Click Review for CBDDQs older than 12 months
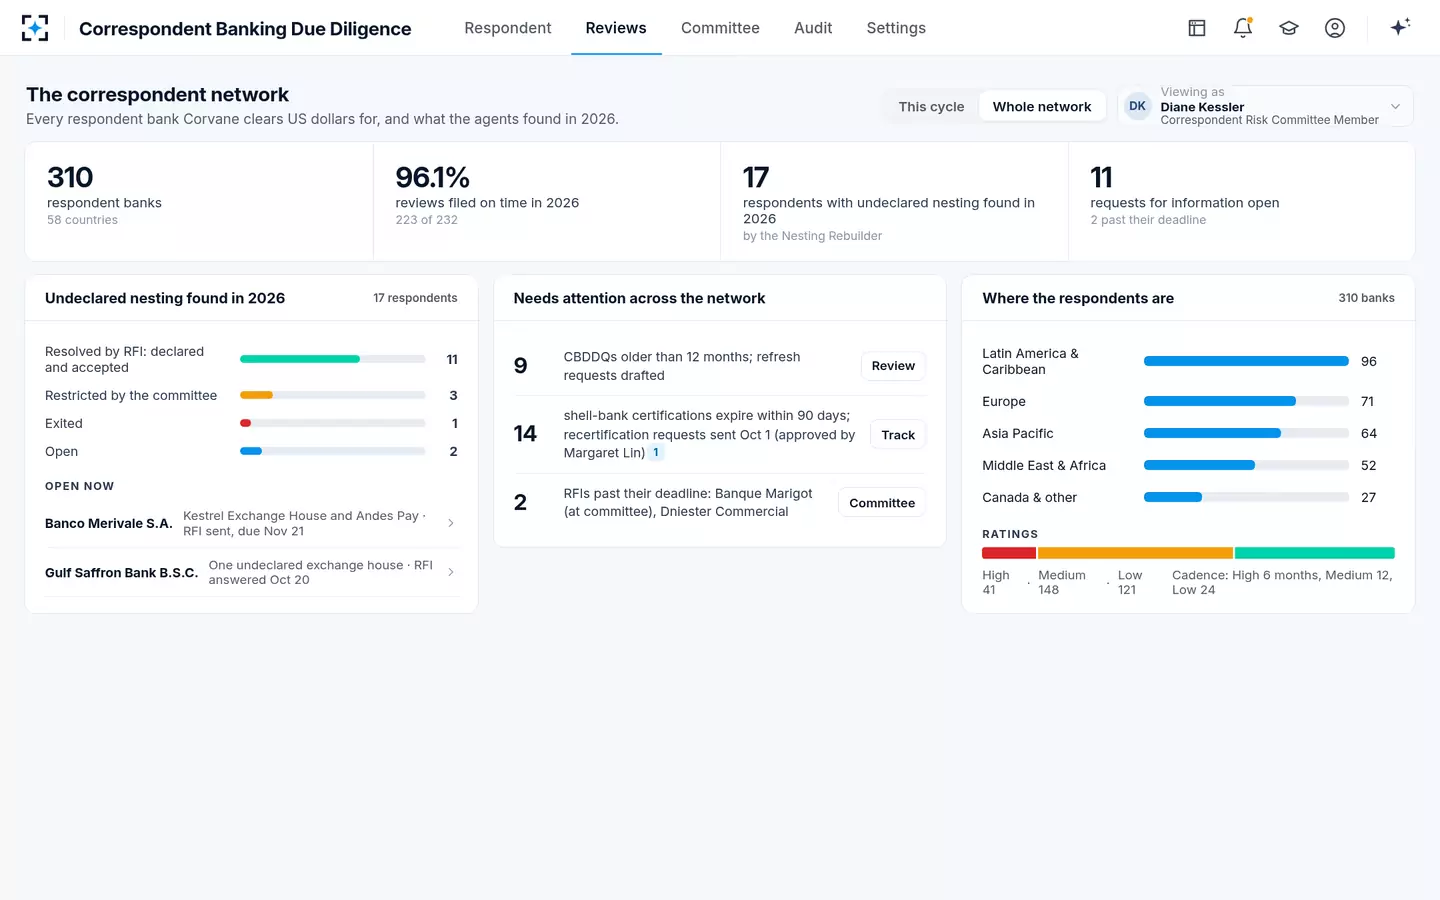 pyautogui.click(x=893, y=366)
